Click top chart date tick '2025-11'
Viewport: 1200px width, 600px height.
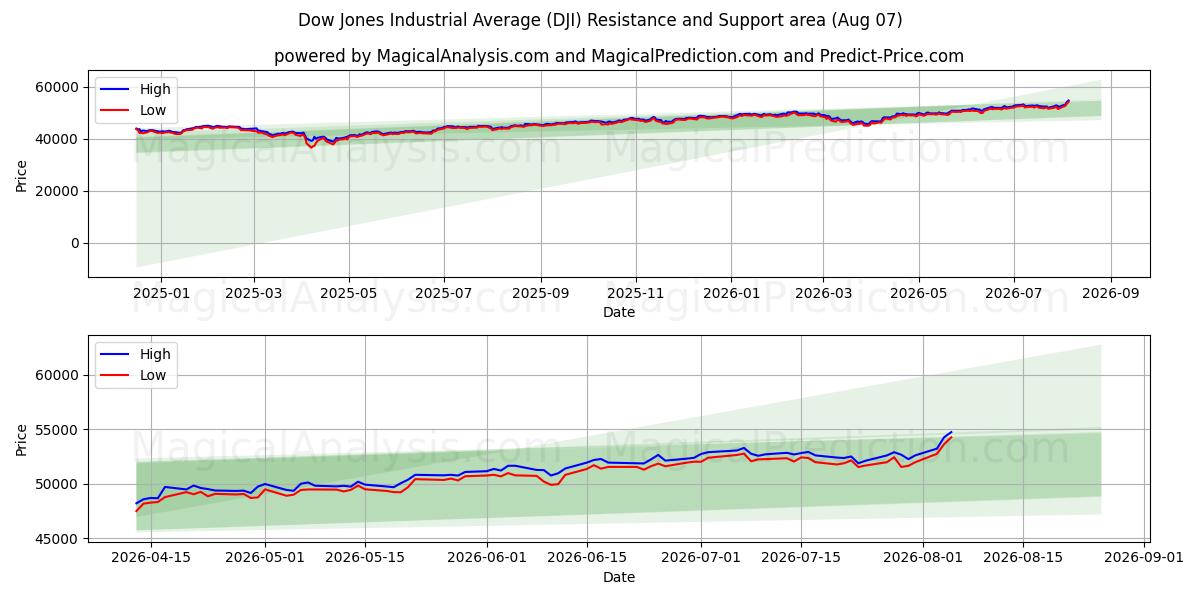(x=636, y=294)
